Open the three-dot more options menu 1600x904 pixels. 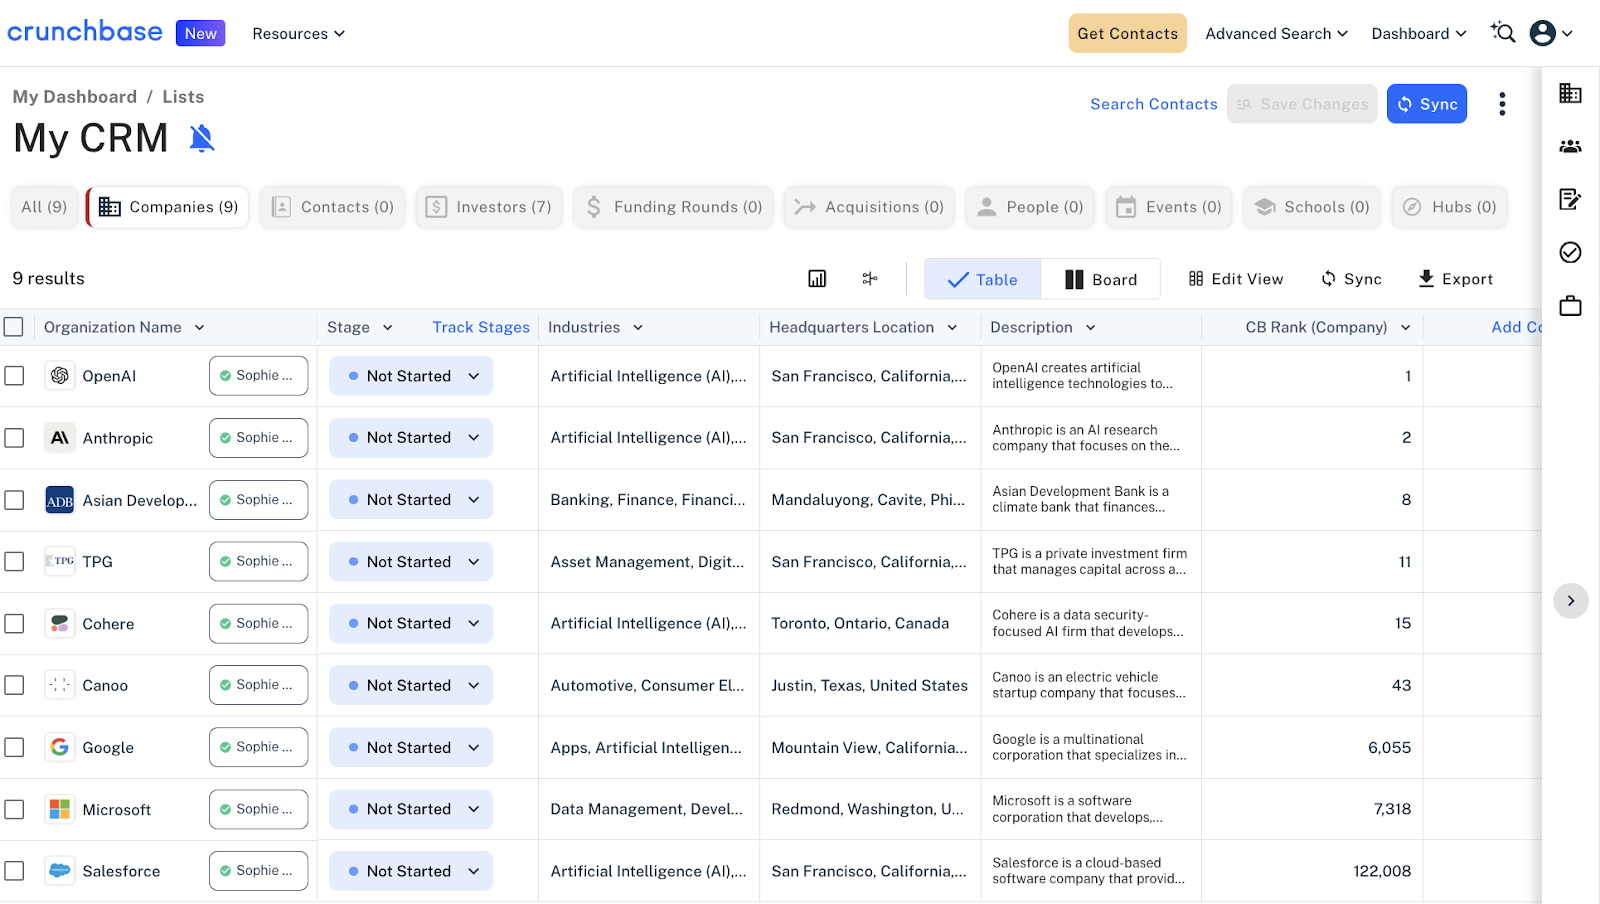coord(1502,104)
